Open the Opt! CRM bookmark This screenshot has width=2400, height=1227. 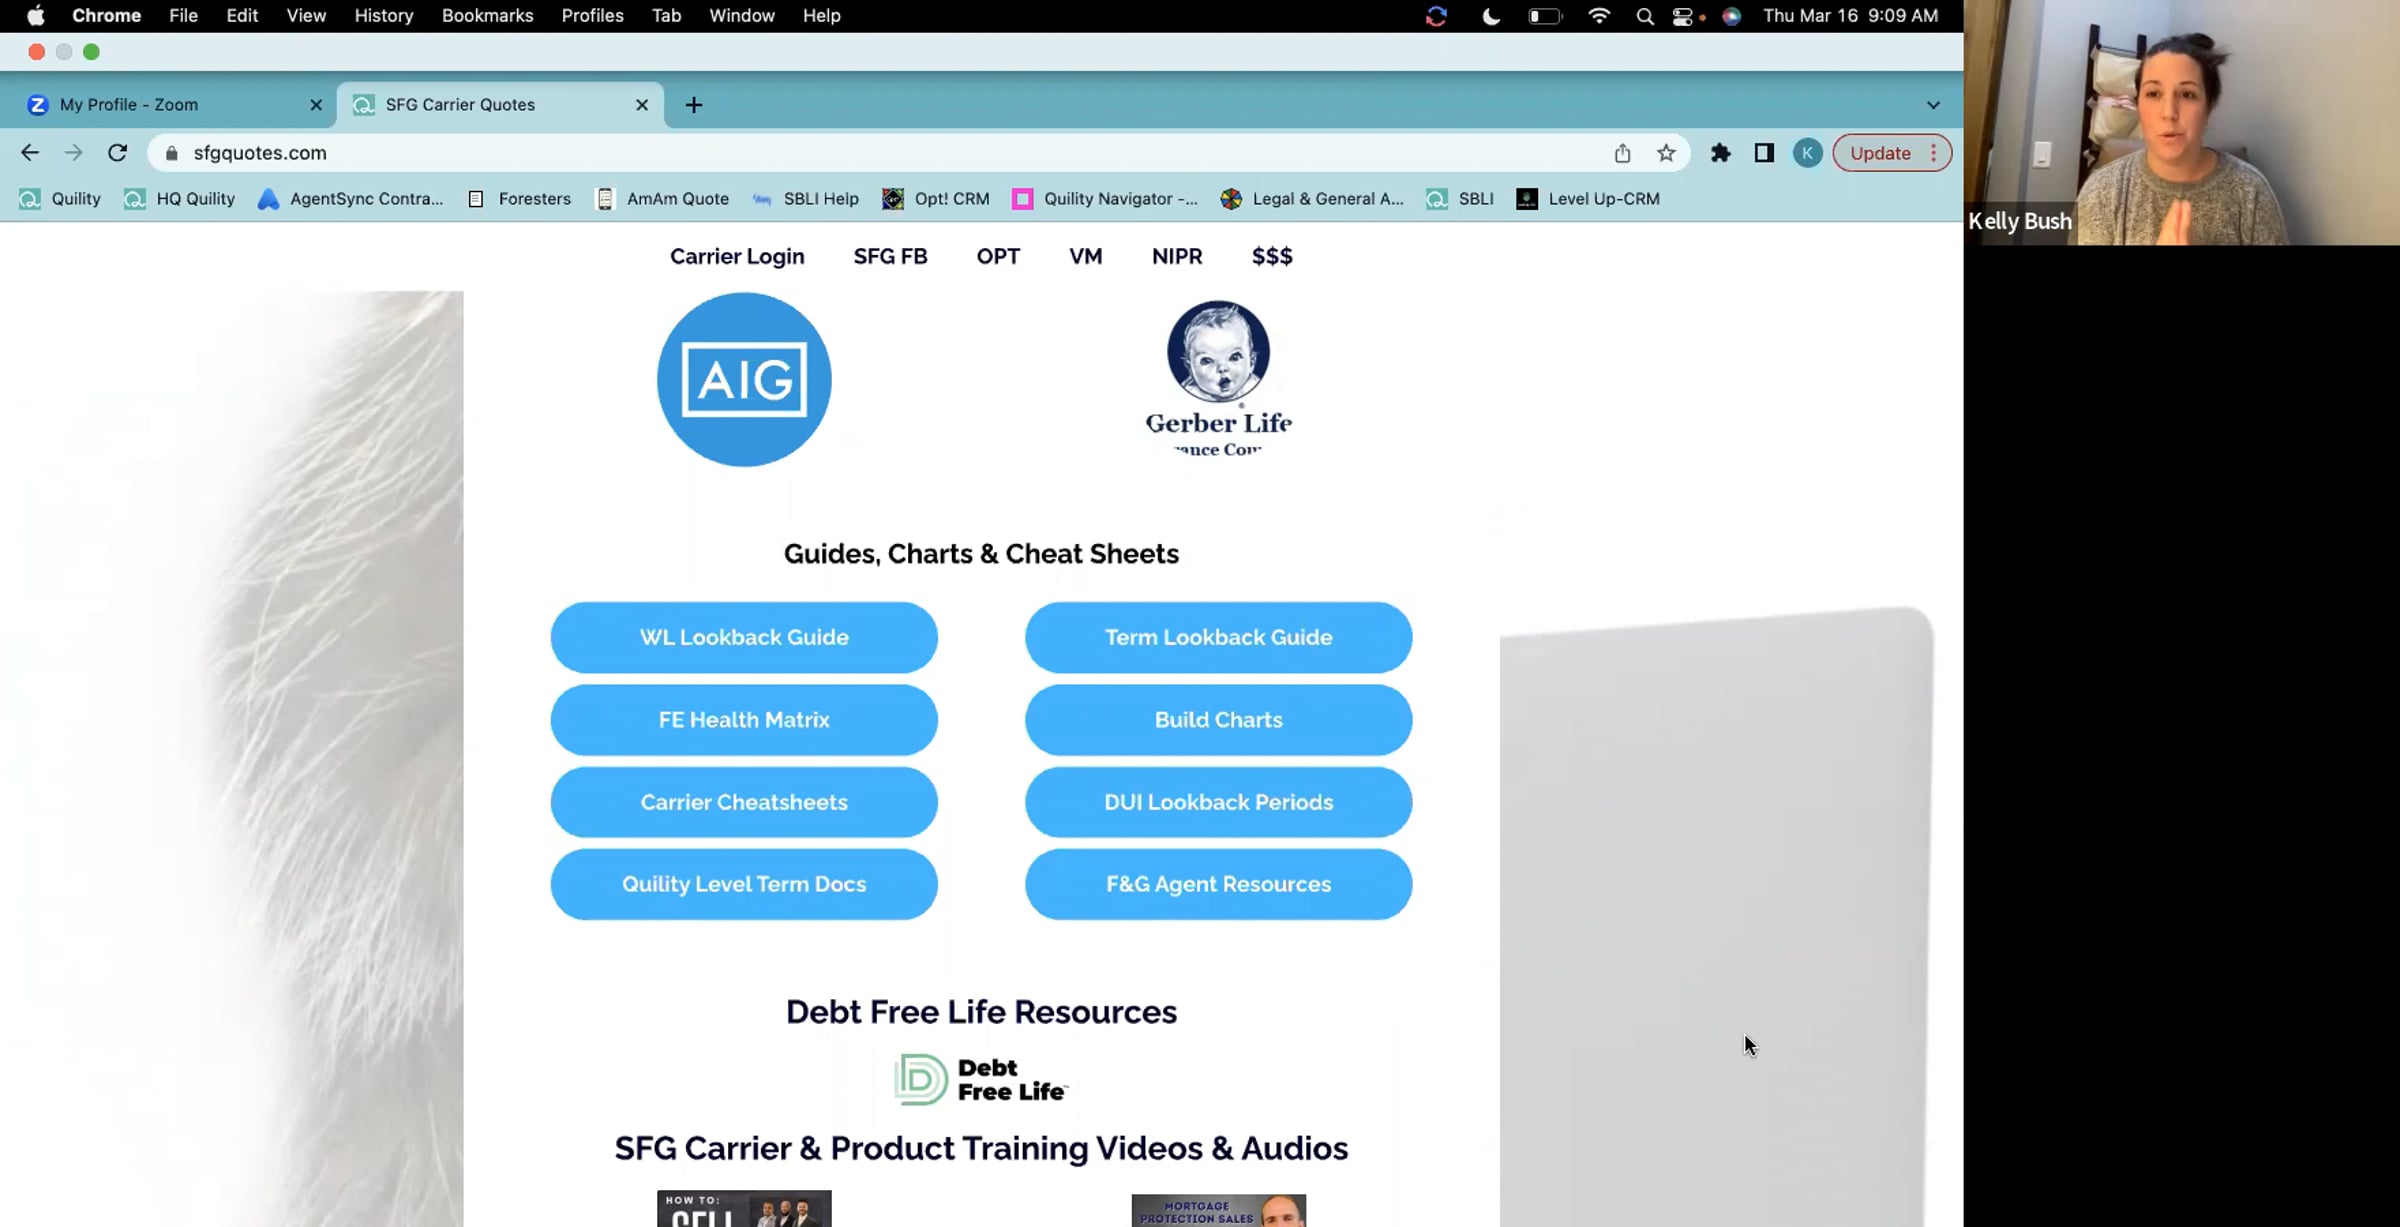[936, 199]
